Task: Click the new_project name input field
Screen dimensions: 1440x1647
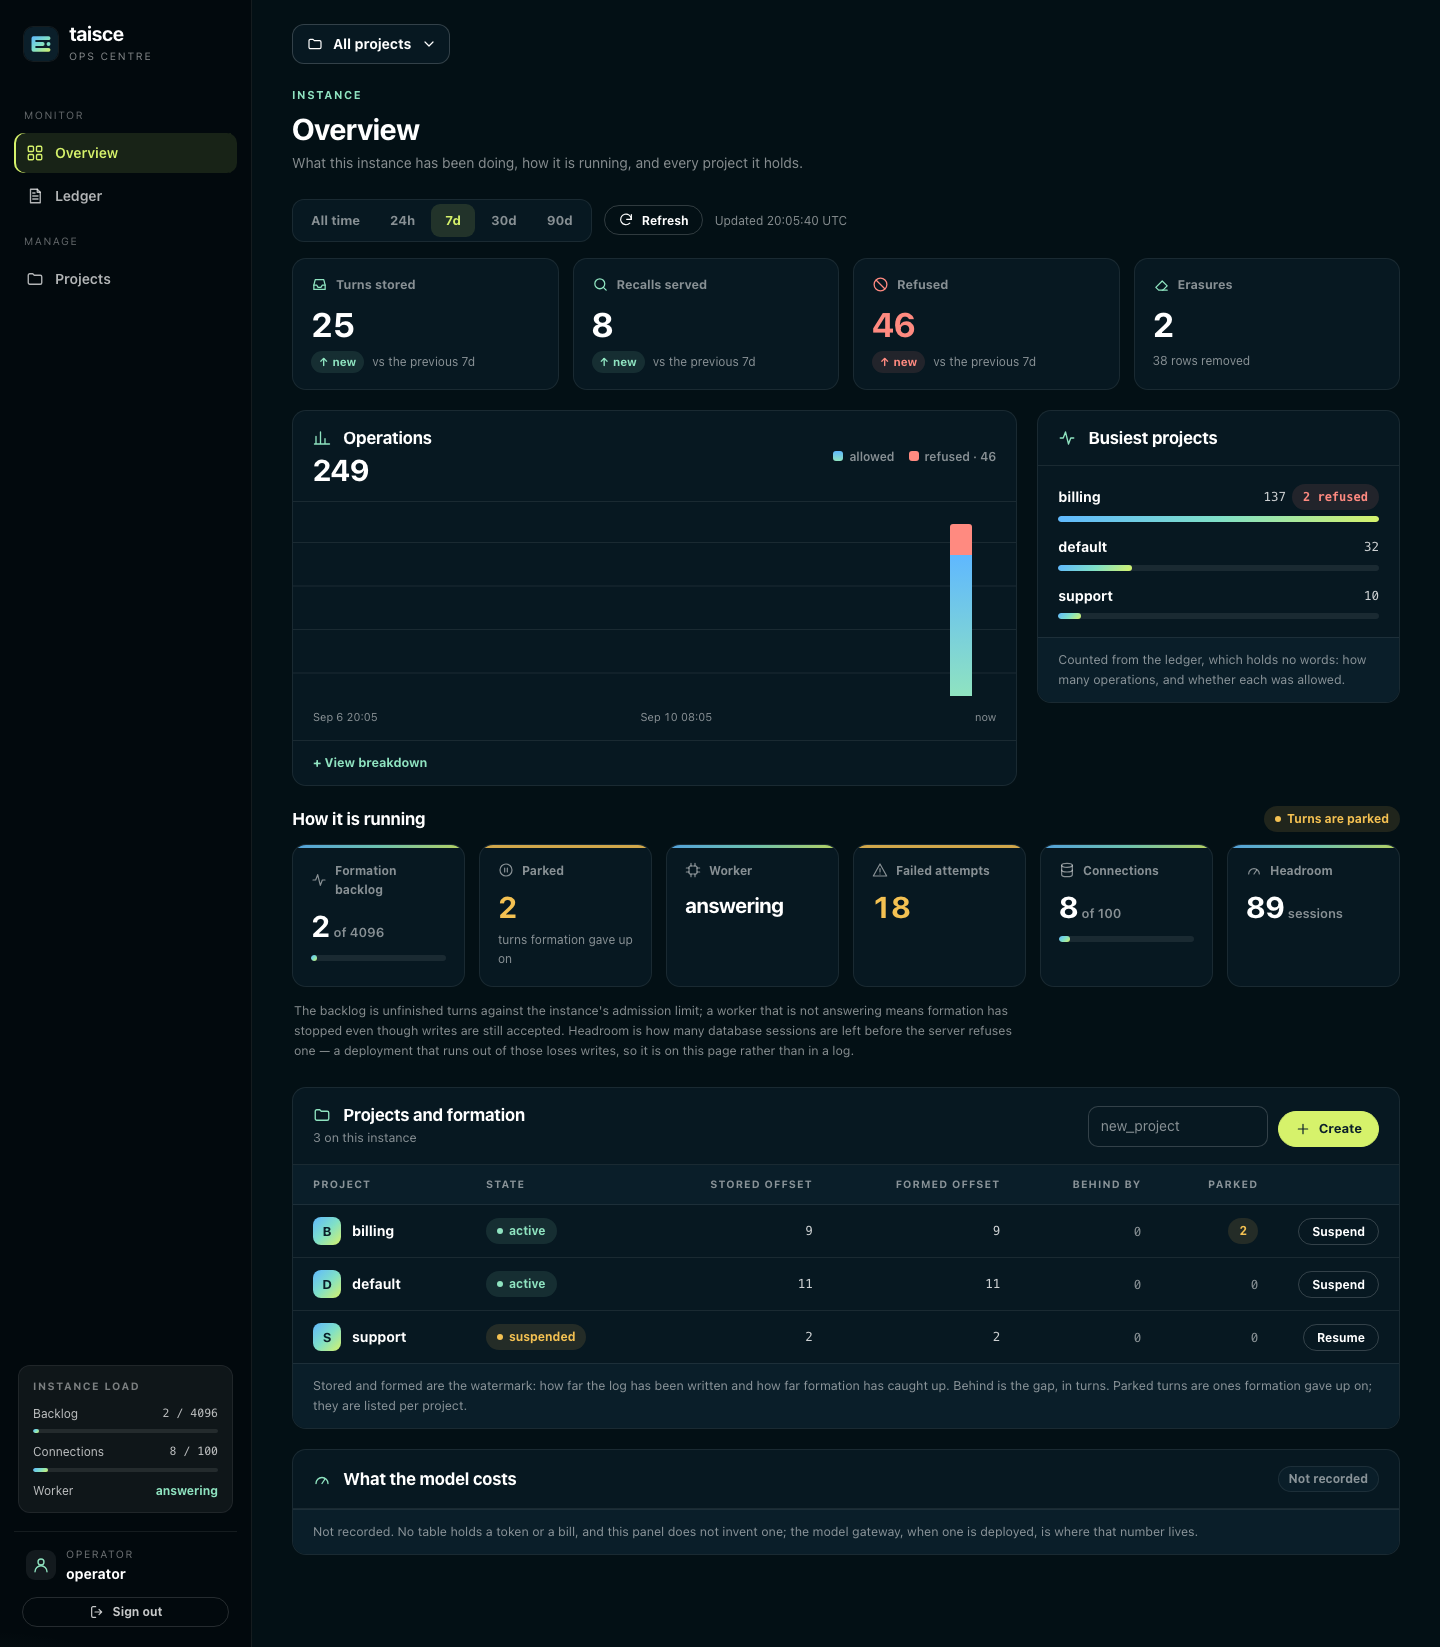Action: pos(1178,1127)
